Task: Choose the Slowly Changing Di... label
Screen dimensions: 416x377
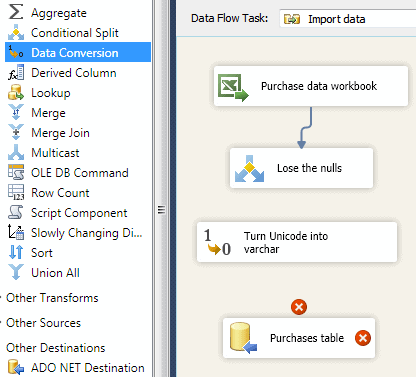Action: pyautogui.click(x=87, y=233)
